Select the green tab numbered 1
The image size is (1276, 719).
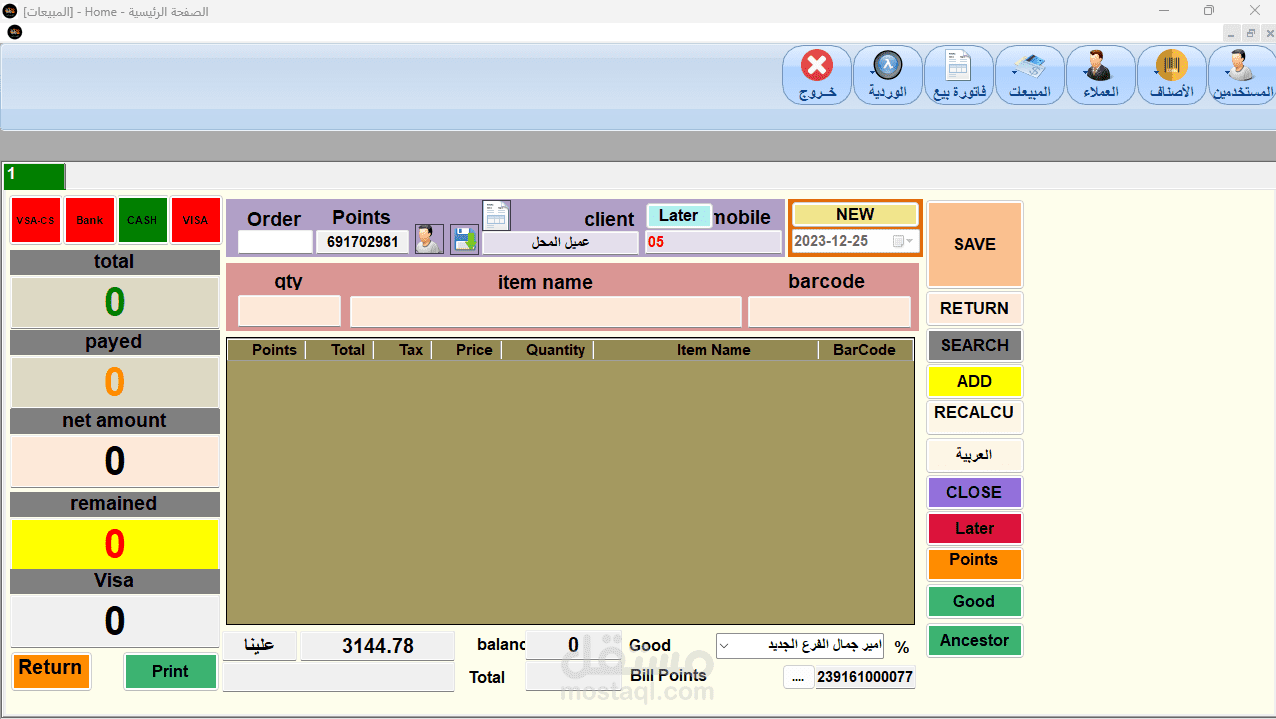tap(34, 177)
